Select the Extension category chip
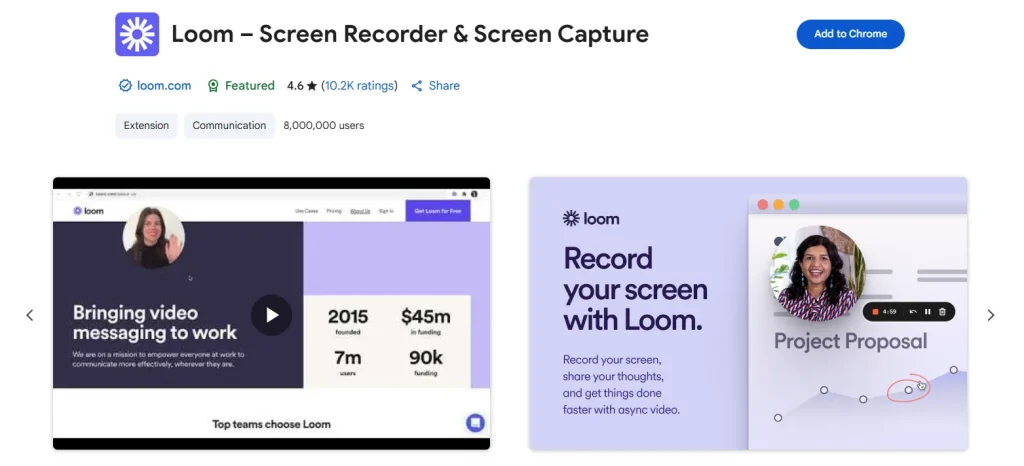Viewport: 1024px width, 466px height. pos(146,126)
